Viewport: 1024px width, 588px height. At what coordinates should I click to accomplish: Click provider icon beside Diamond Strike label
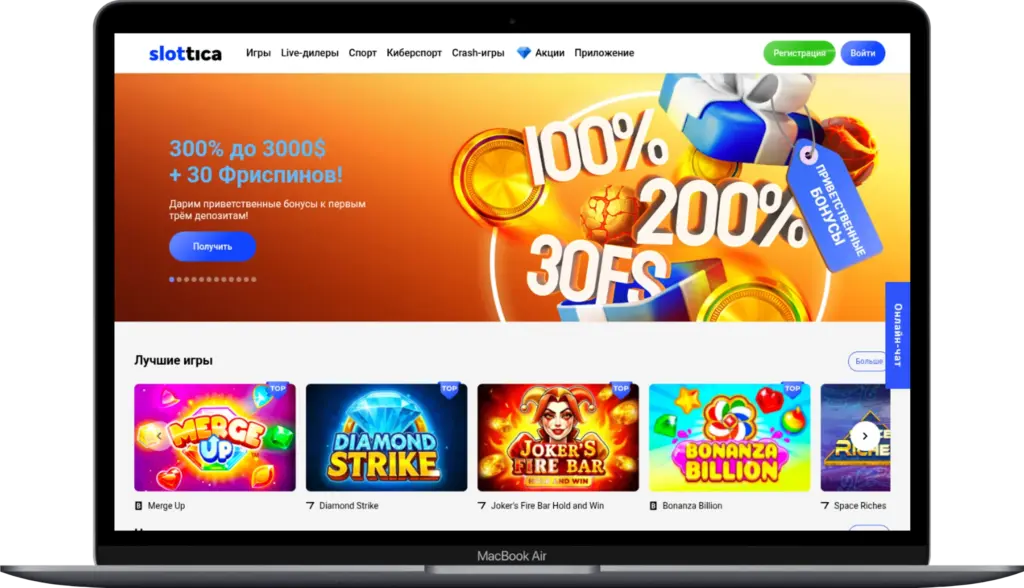click(x=310, y=506)
